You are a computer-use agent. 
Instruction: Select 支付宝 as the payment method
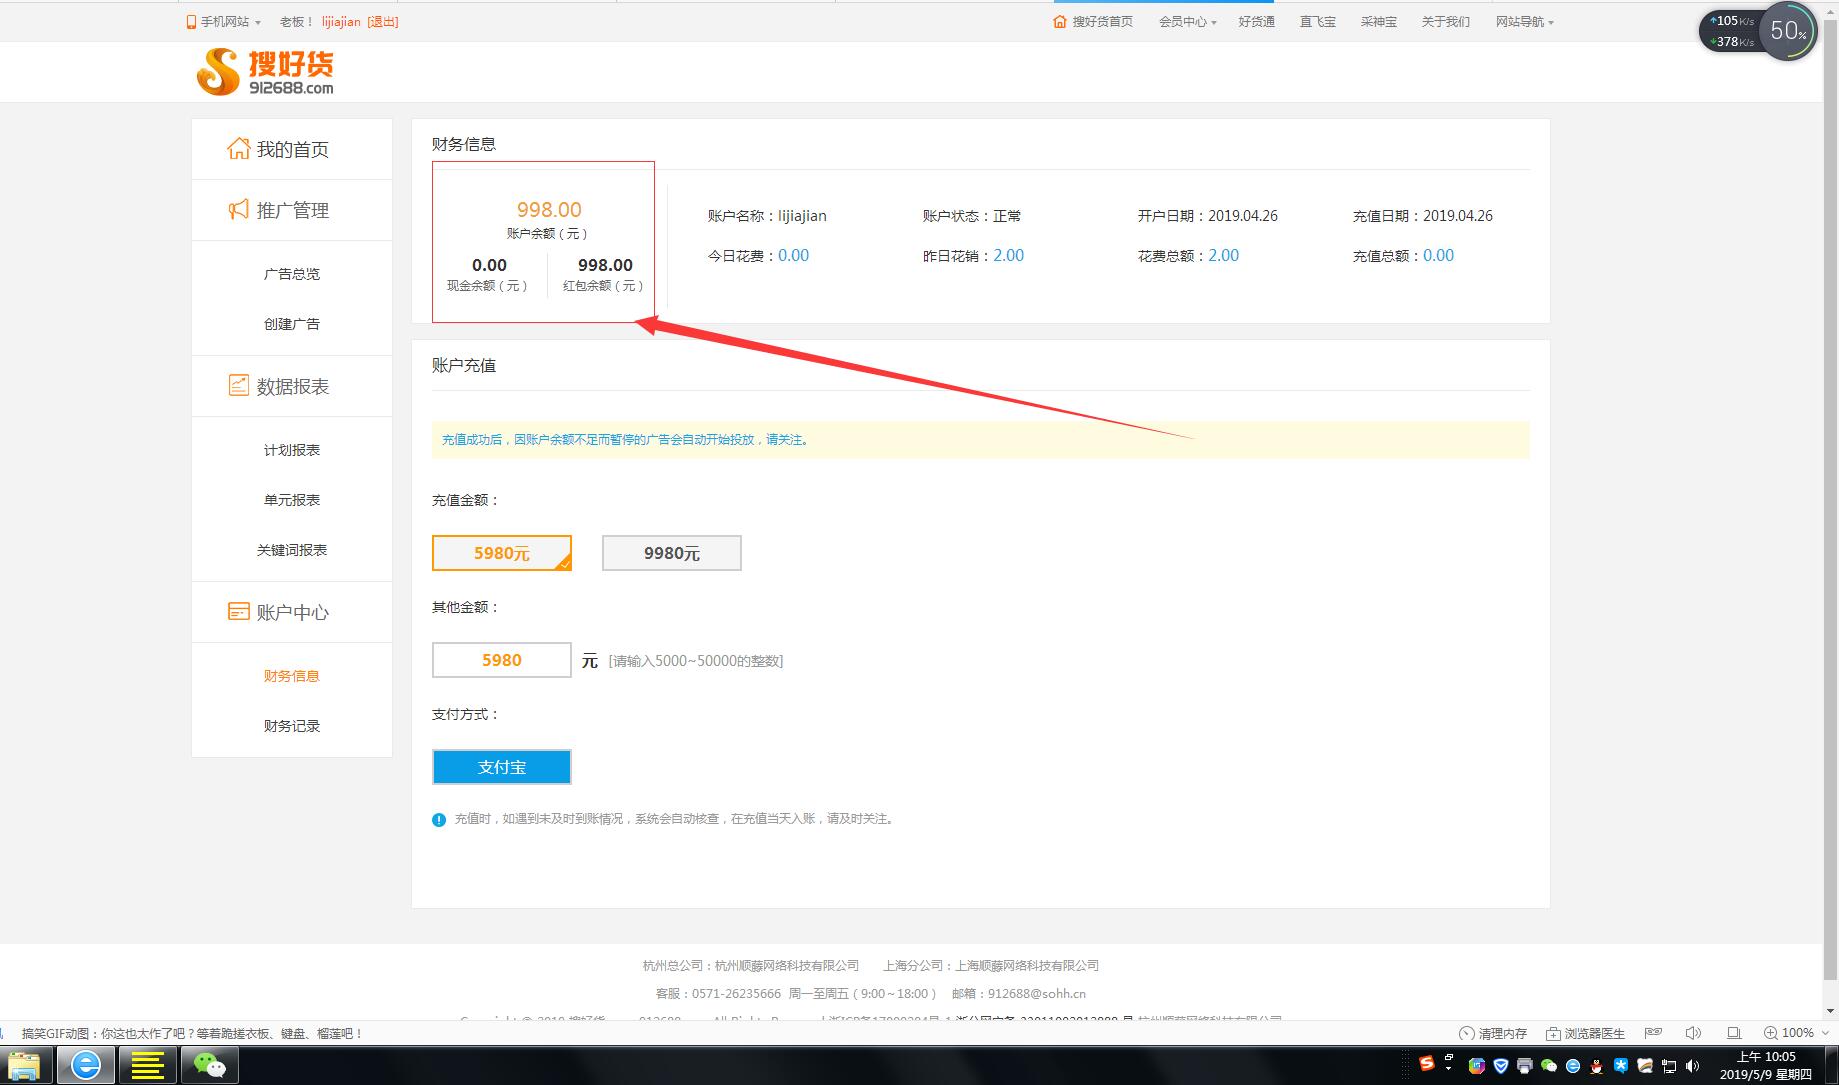(x=501, y=767)
